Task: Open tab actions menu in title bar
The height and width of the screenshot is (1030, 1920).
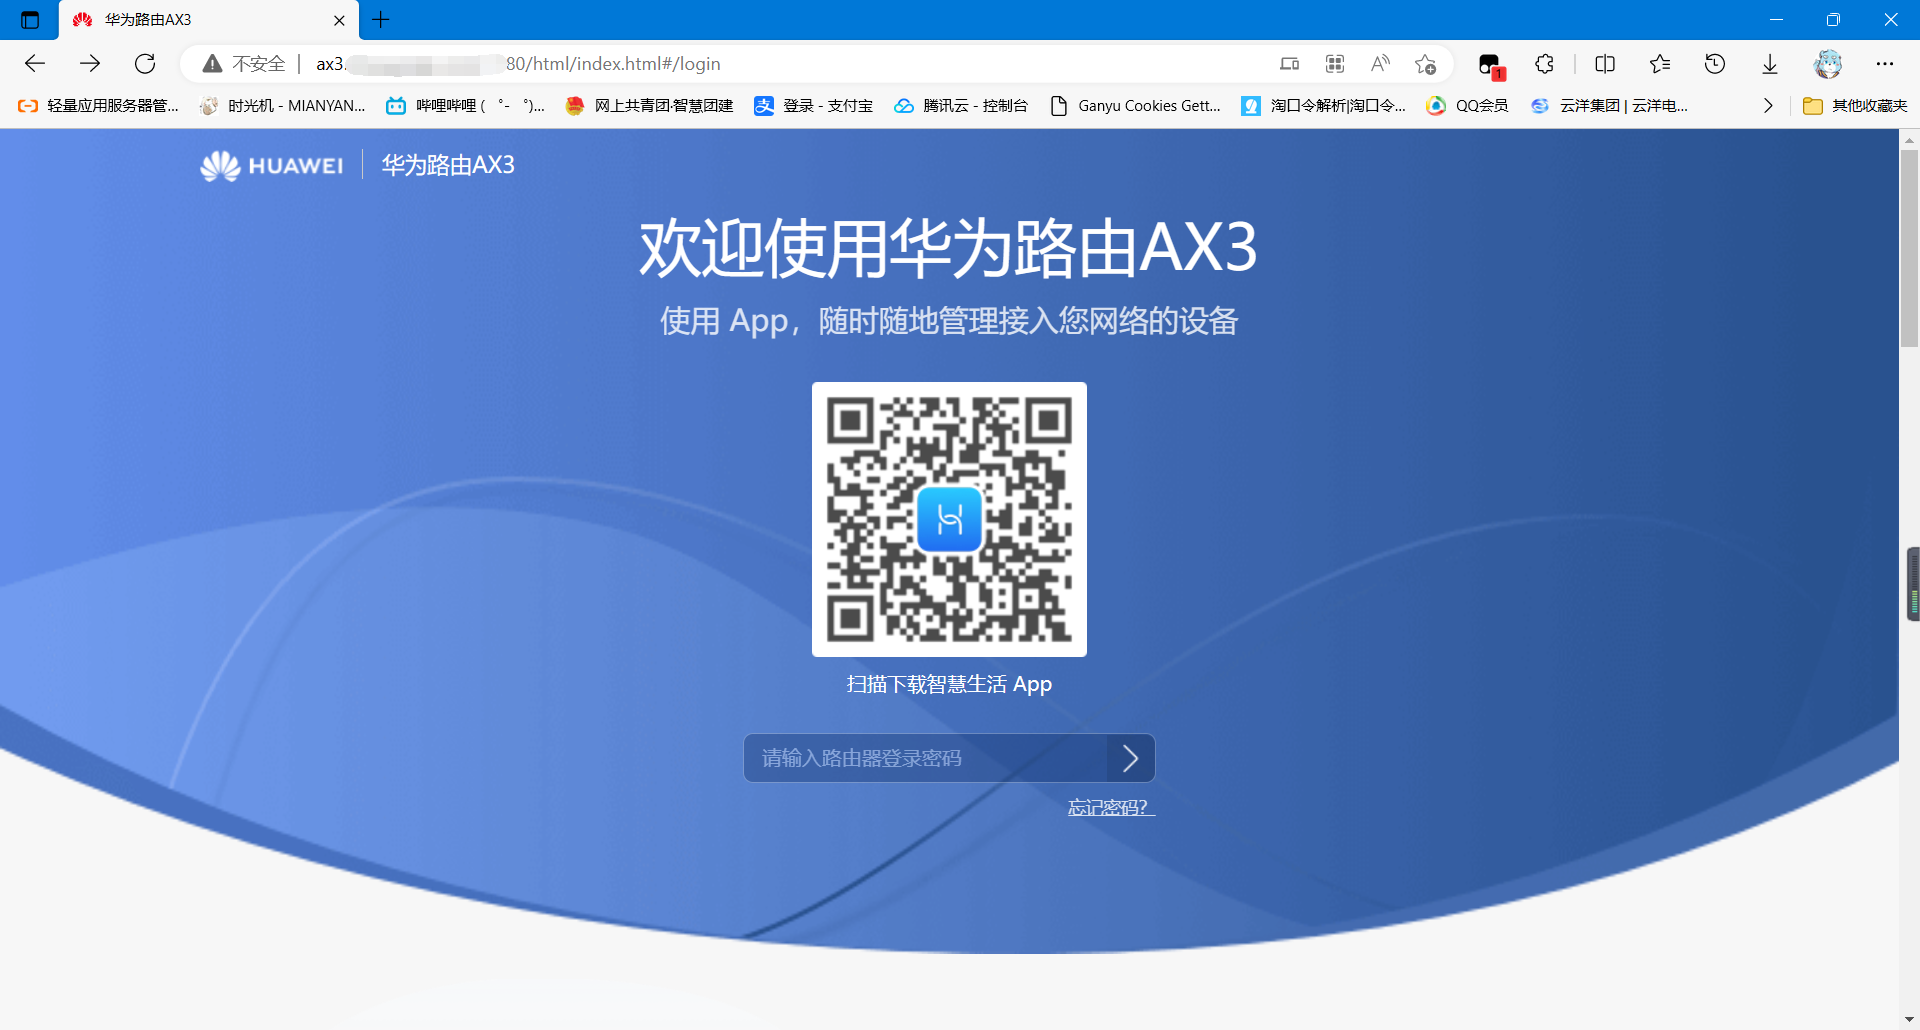Action: pyautogui.click(x=30, y=20)
